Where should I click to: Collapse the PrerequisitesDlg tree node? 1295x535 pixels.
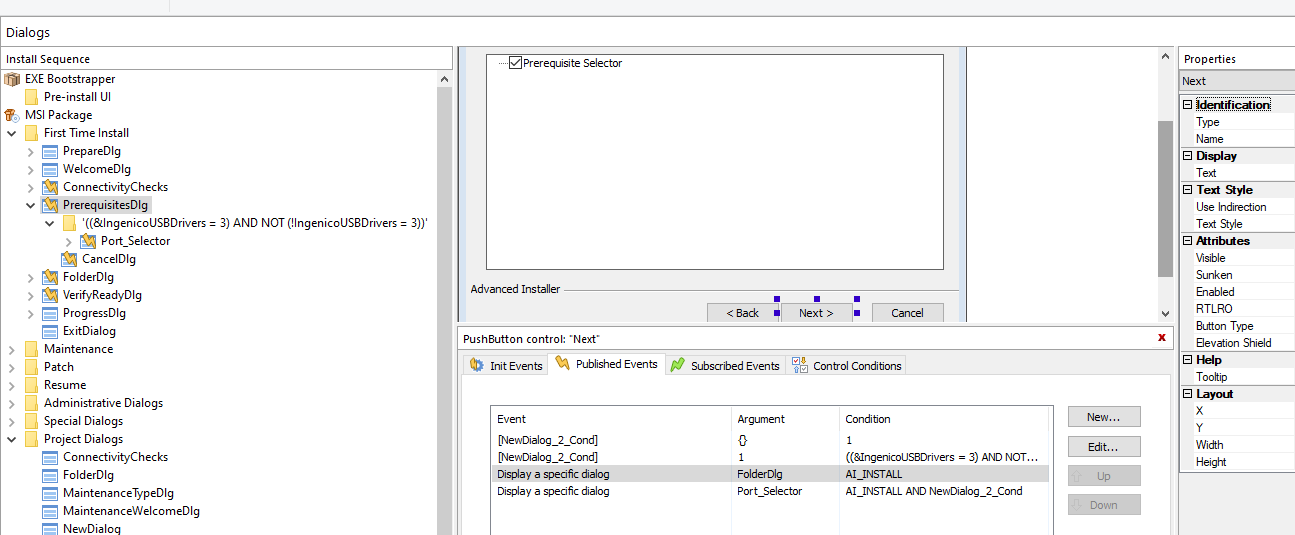coord(30,205)
